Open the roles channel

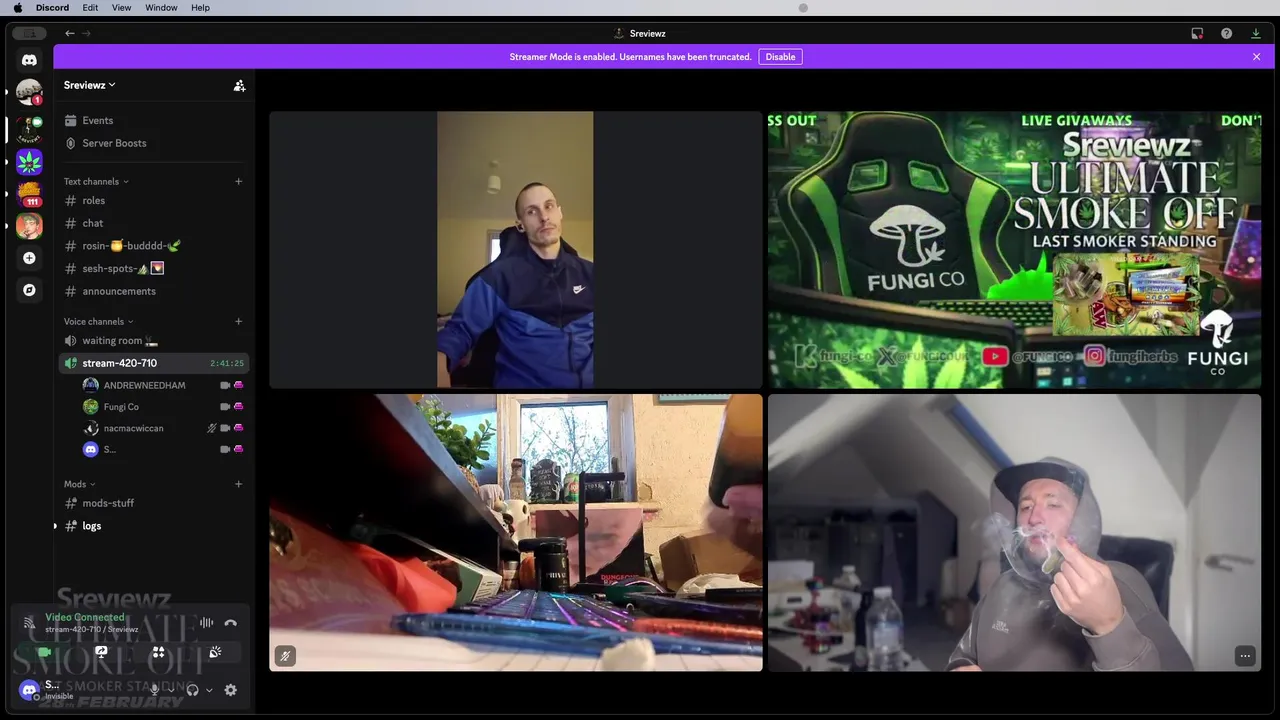coord(154,200)
